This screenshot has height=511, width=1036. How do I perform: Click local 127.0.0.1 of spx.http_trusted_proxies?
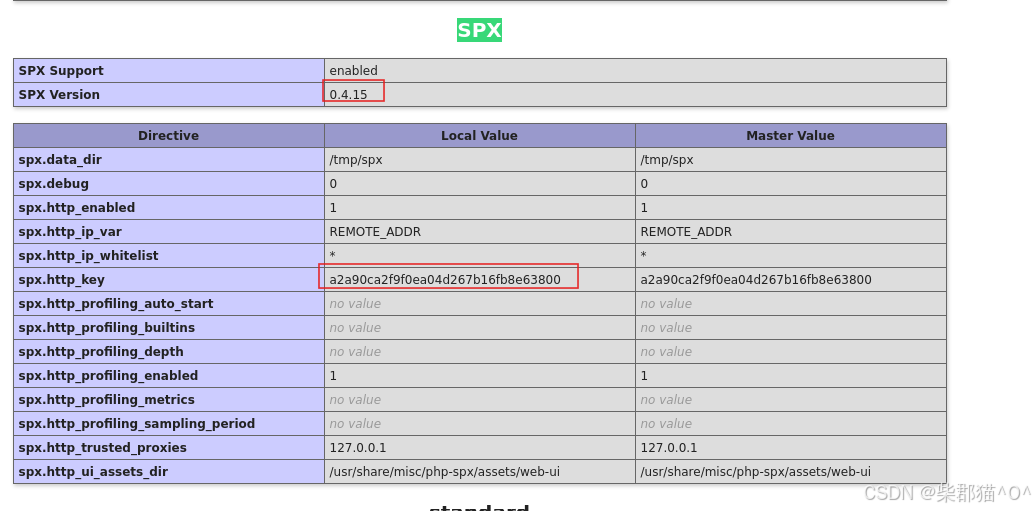358,448
